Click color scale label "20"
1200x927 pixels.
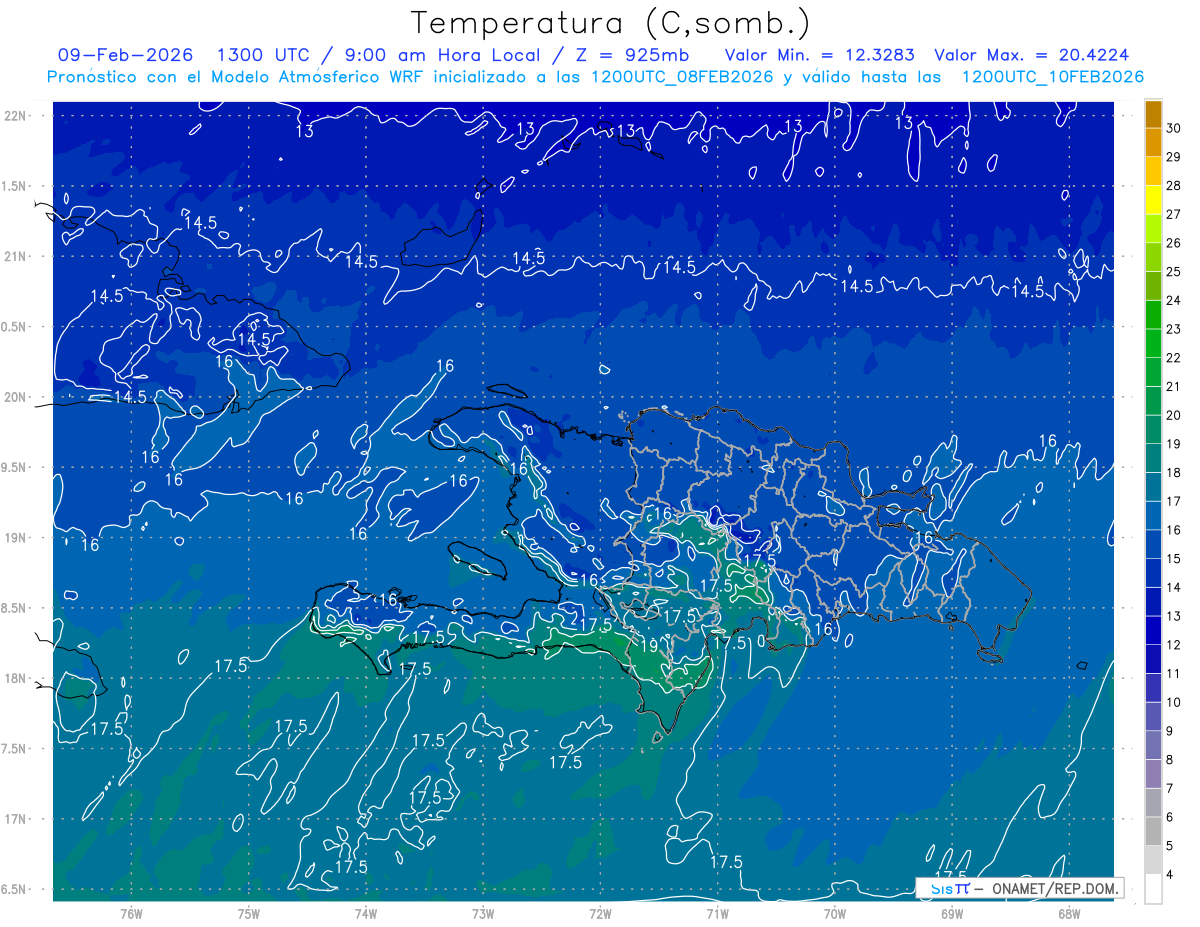click(x=1174, y=415)
